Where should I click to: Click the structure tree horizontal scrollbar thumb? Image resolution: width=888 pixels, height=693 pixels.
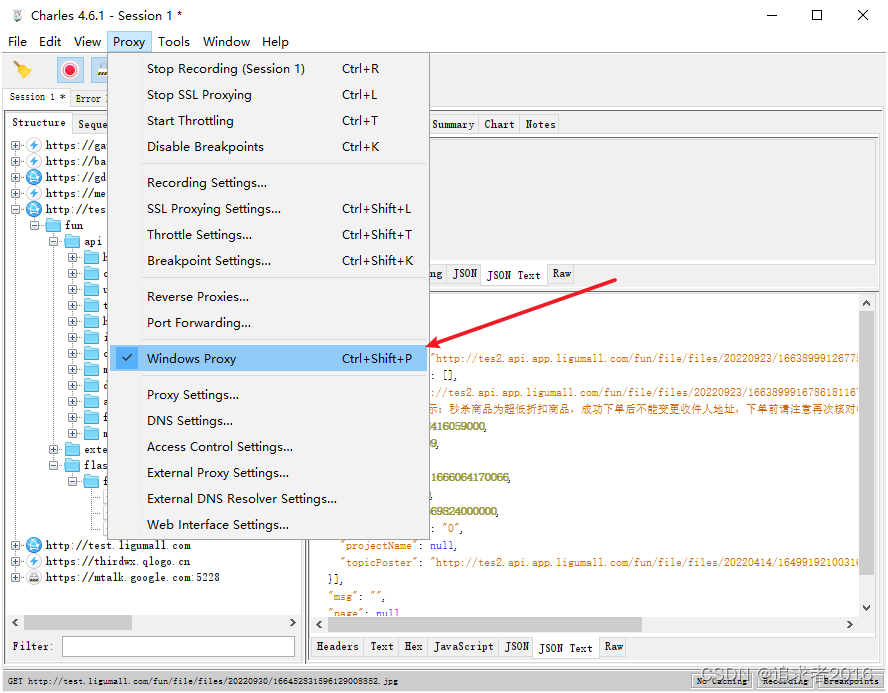78,623
